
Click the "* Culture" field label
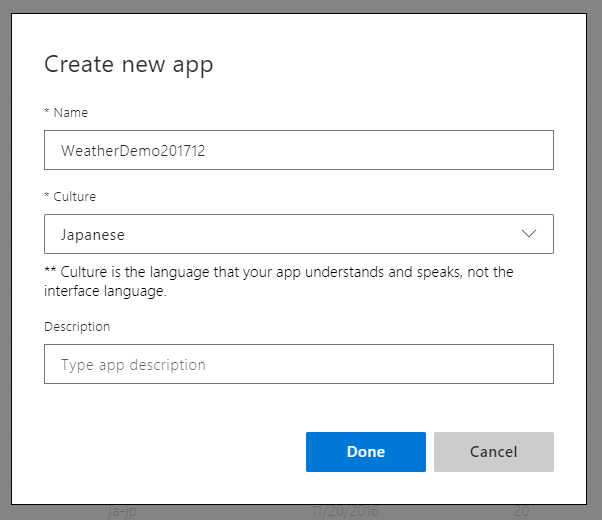pos(70,197)
